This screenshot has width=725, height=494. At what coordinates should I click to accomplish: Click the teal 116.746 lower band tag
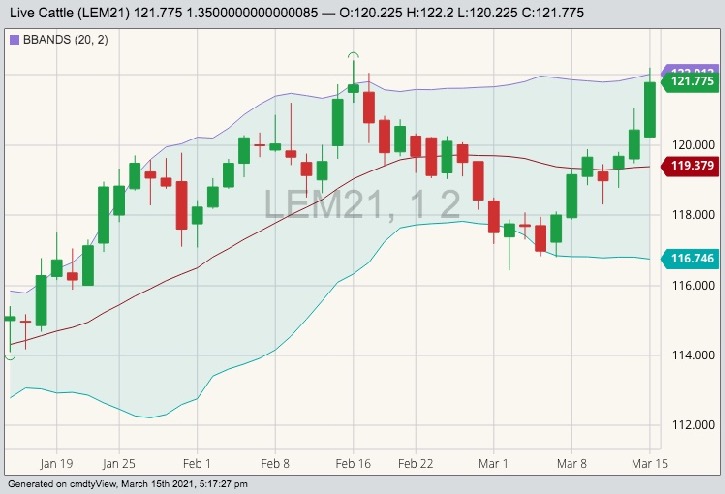(x=691, y=258)
